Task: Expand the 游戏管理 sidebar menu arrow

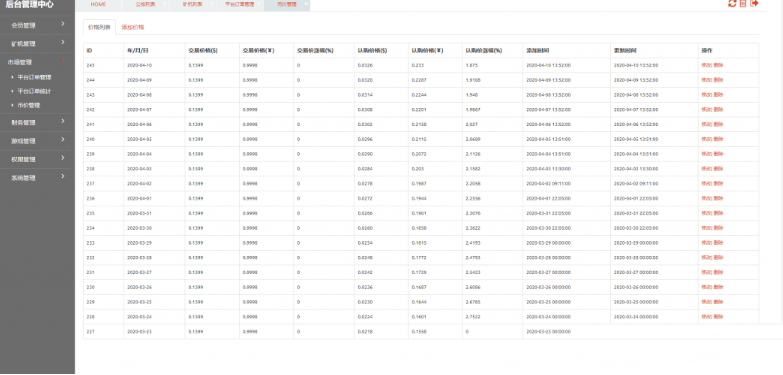Action: point(63,139)
